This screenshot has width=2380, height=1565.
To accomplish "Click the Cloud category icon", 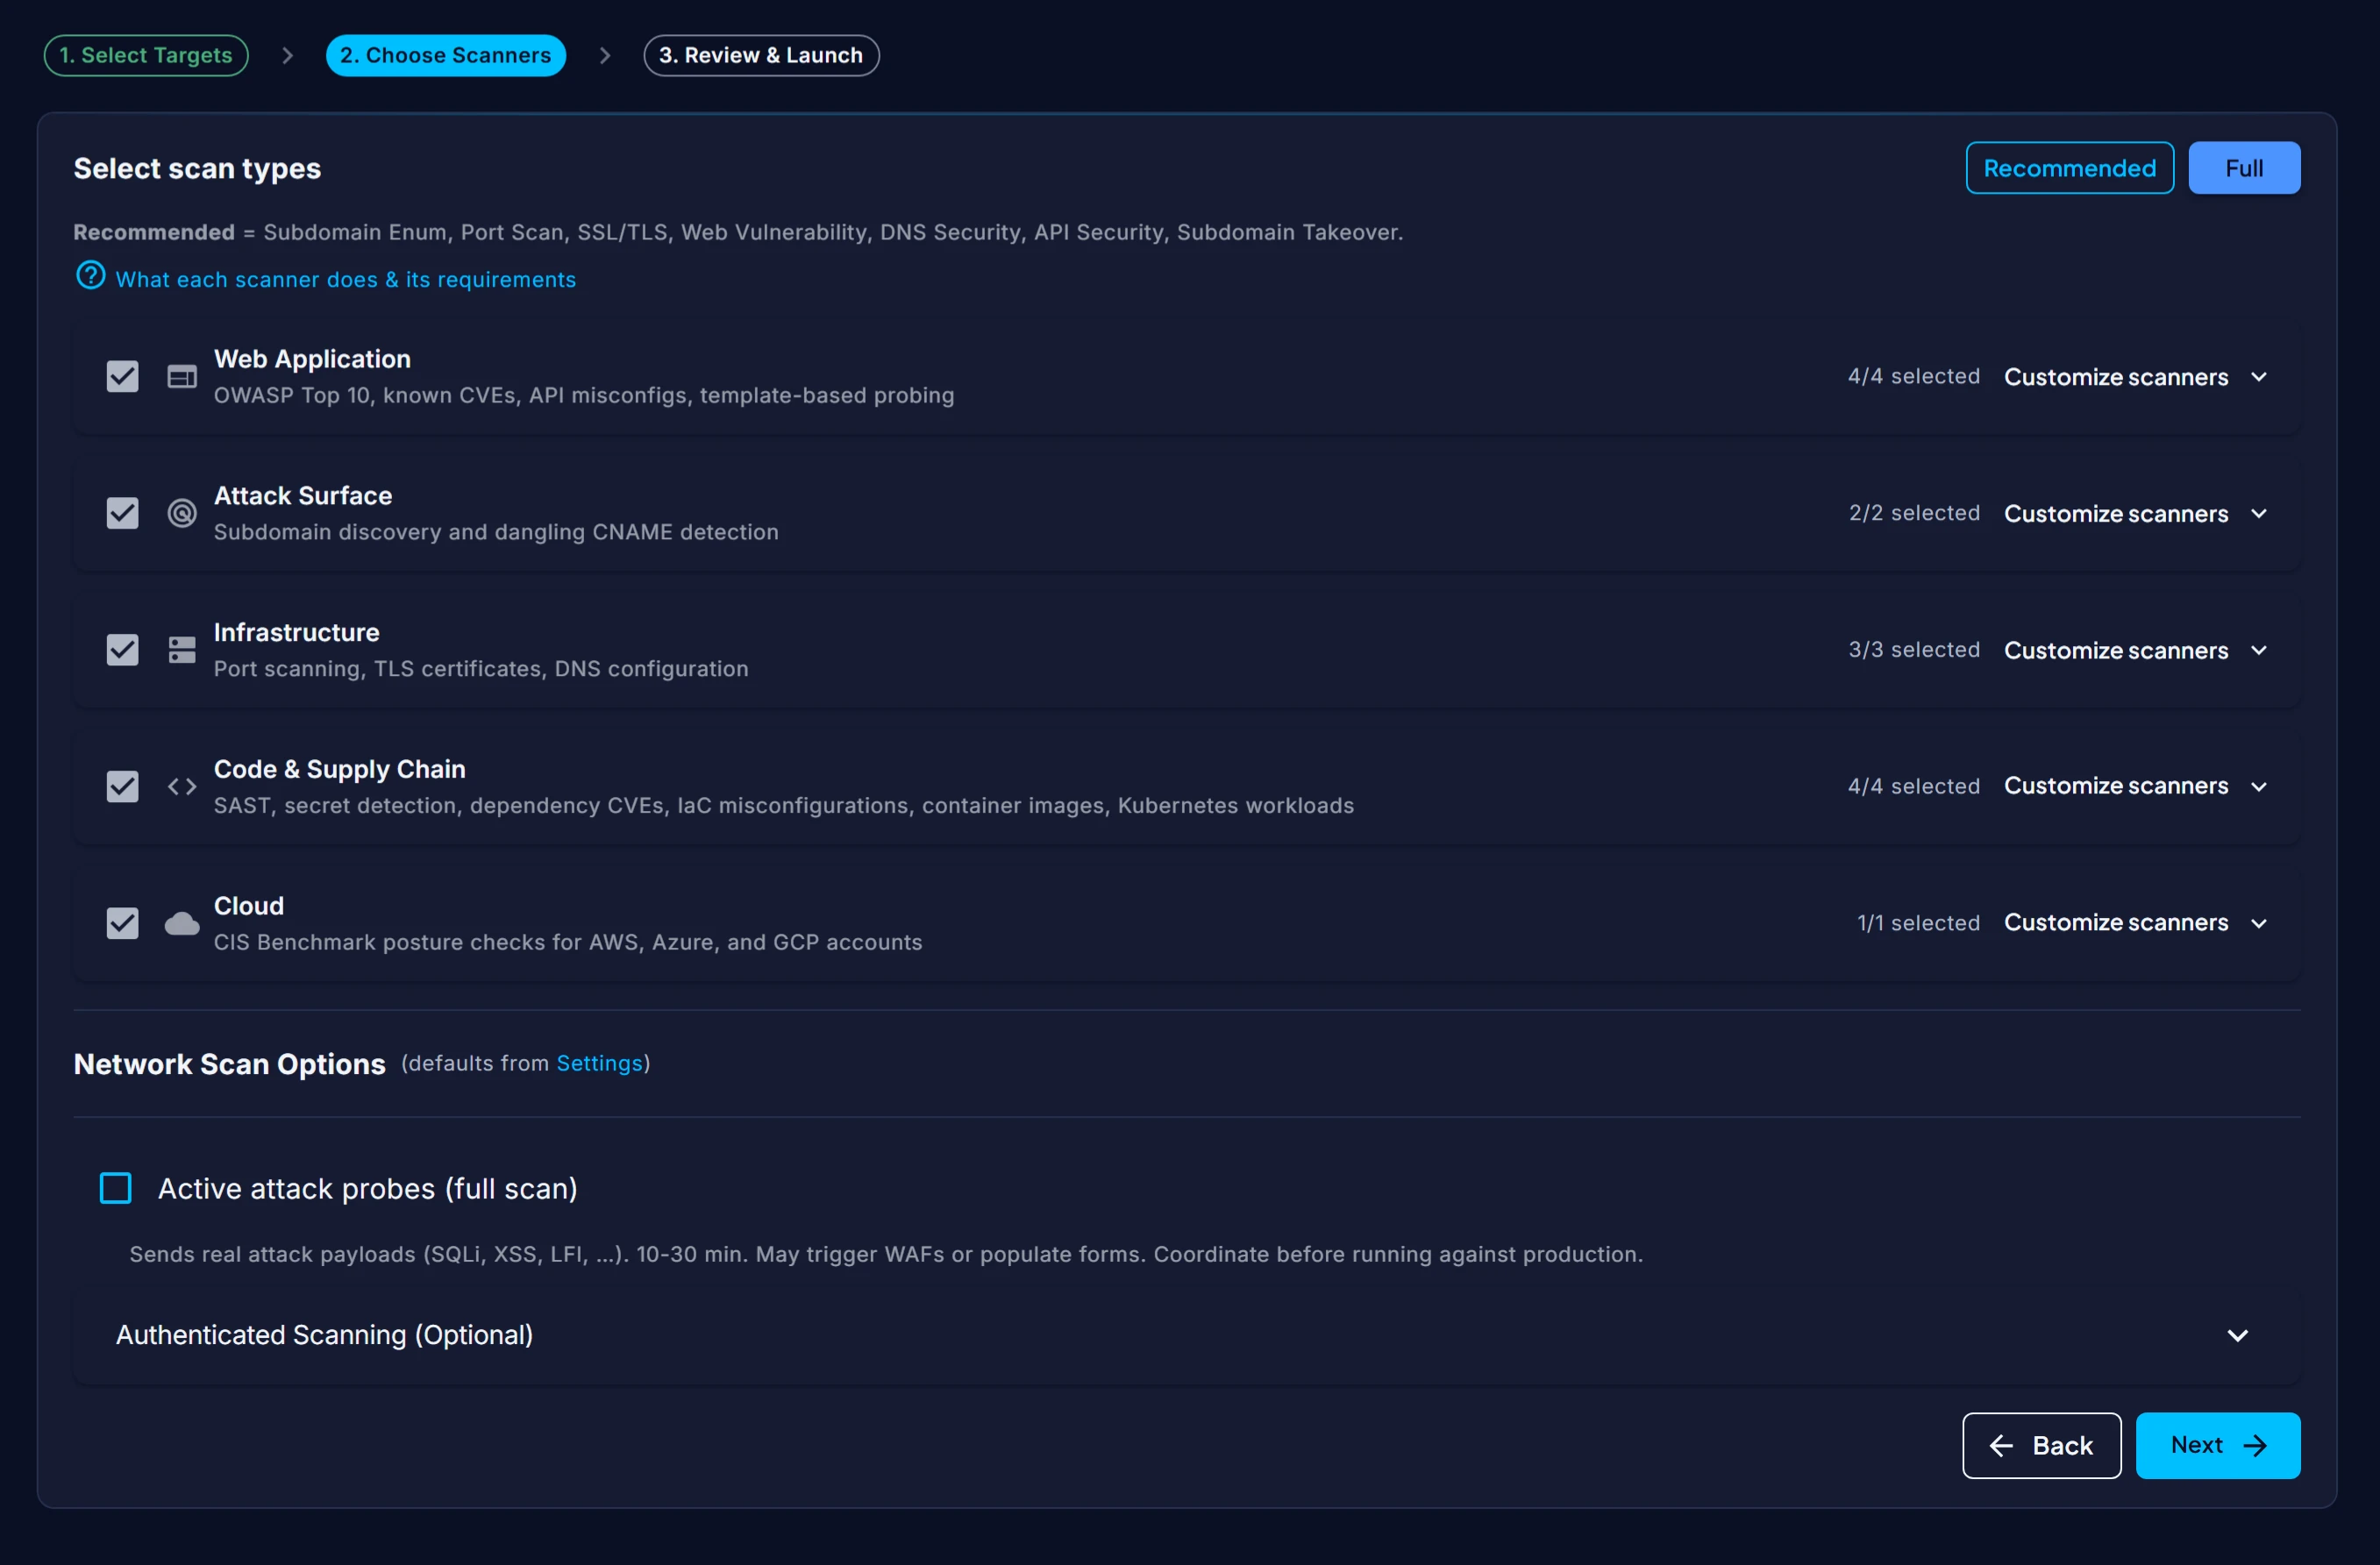I will (181, 923).
